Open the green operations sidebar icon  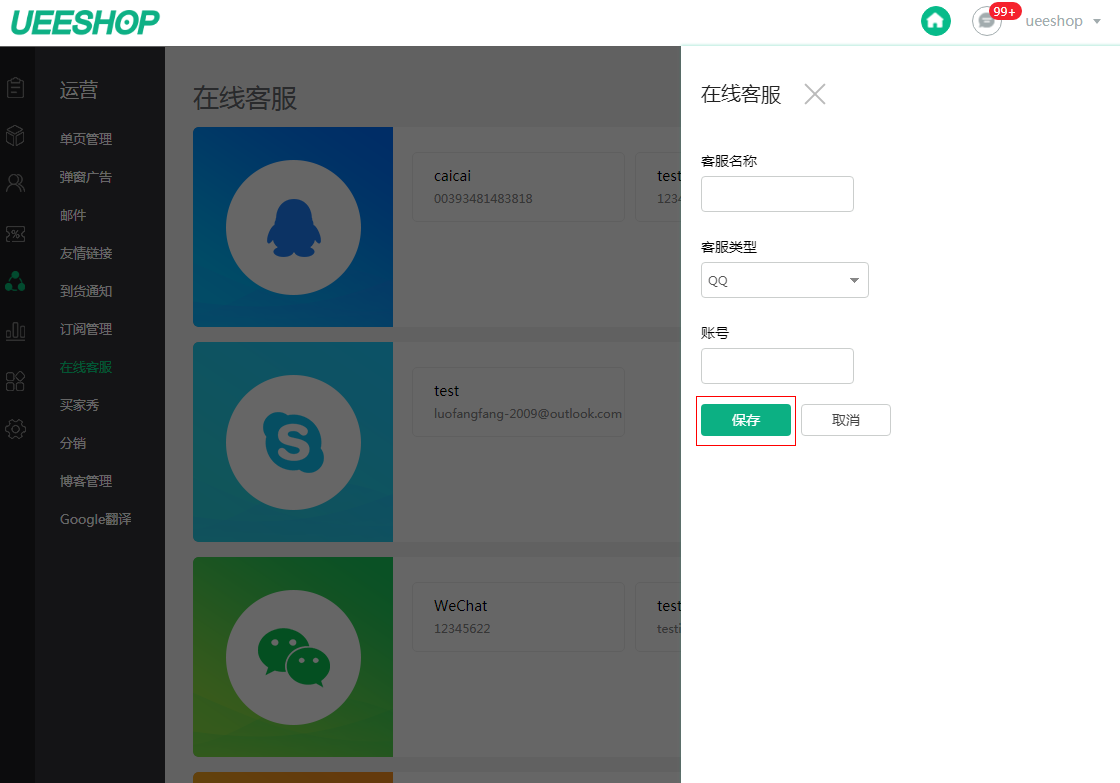tap(15, 281)
